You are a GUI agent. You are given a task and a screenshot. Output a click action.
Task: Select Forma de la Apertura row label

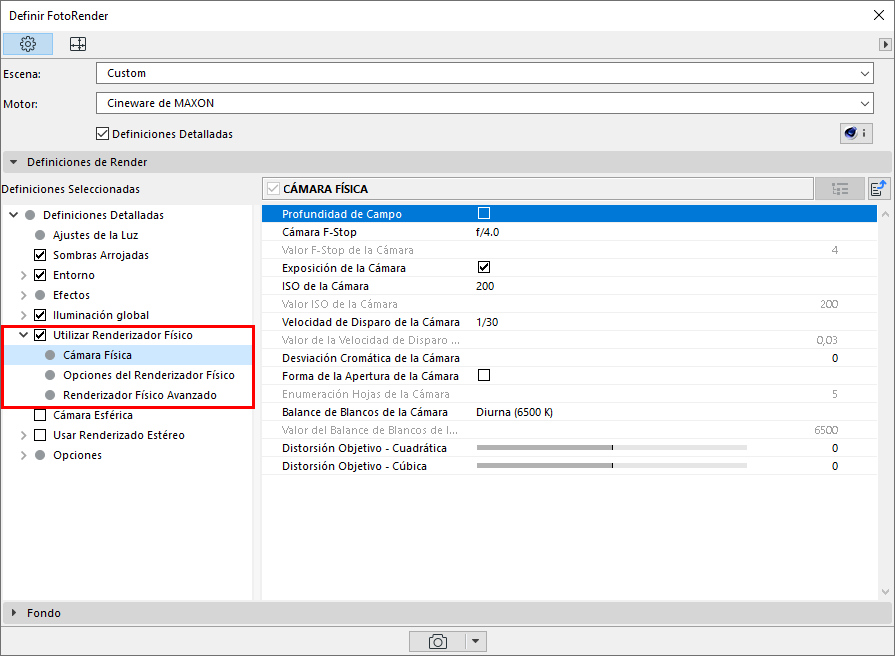click(x=370, y=376)
